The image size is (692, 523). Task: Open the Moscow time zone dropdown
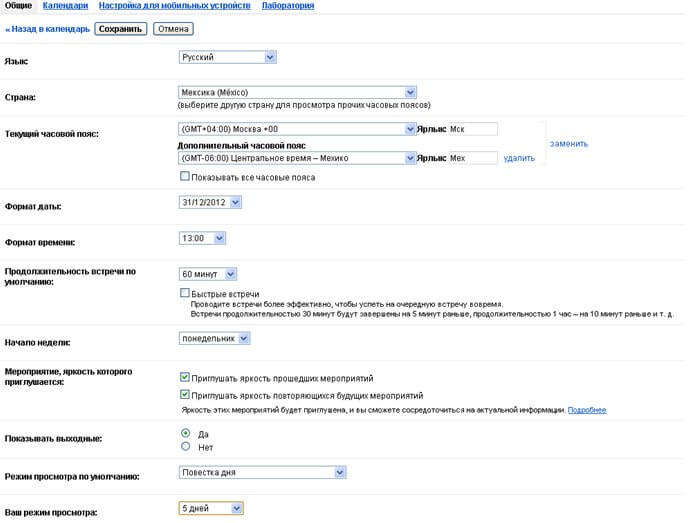[297, 129]
